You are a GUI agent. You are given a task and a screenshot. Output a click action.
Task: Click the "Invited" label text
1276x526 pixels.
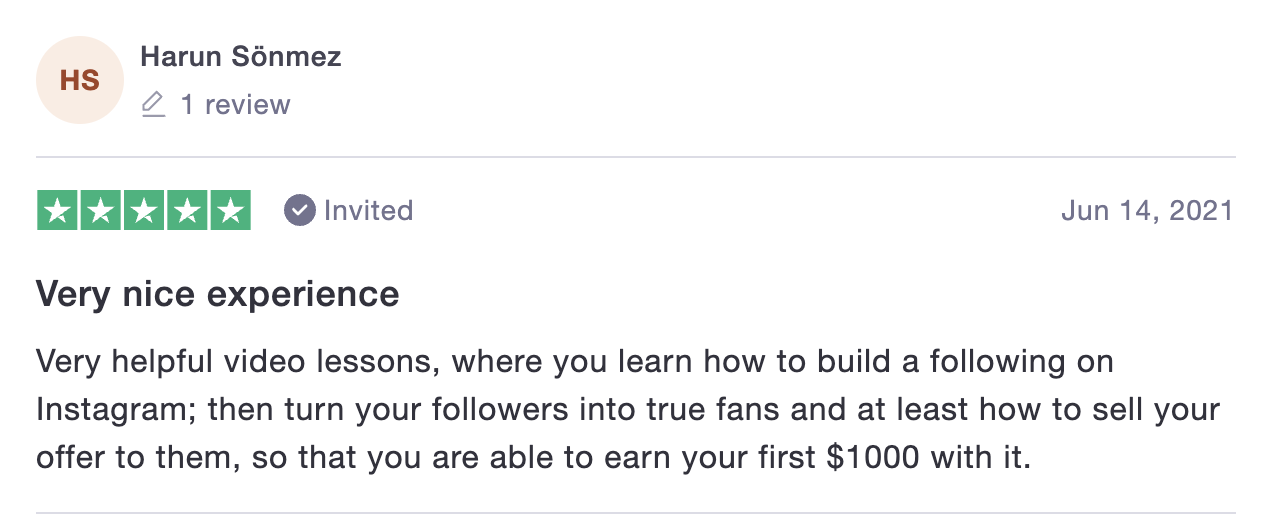point(368,210)
